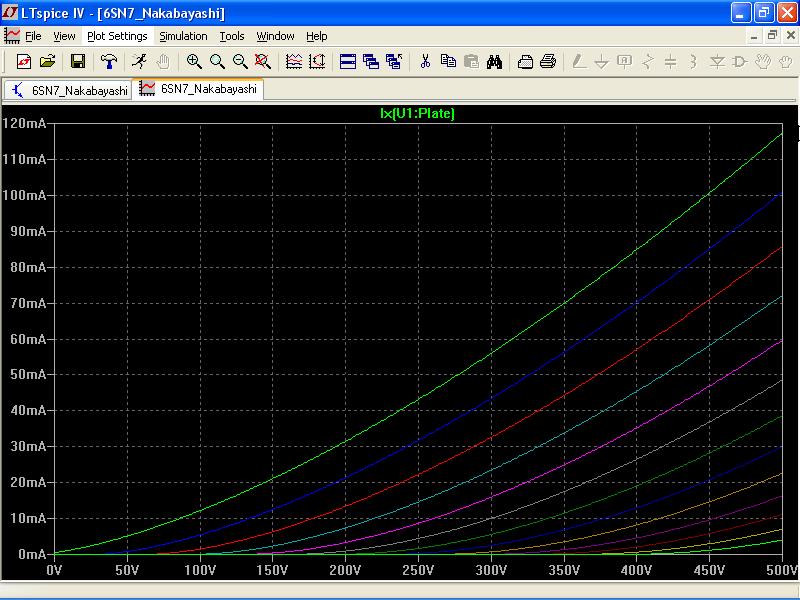This screenshot has height=600, width=800.
Task: Minimize the inner plot document window
Action: 754,36
